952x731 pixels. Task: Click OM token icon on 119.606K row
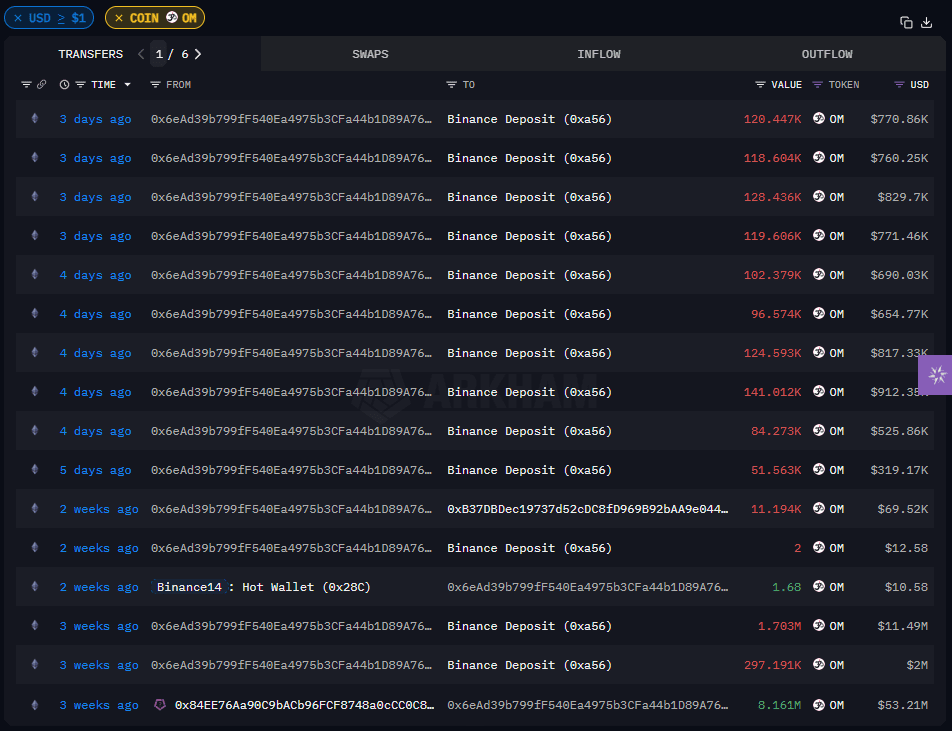point(819,236)
